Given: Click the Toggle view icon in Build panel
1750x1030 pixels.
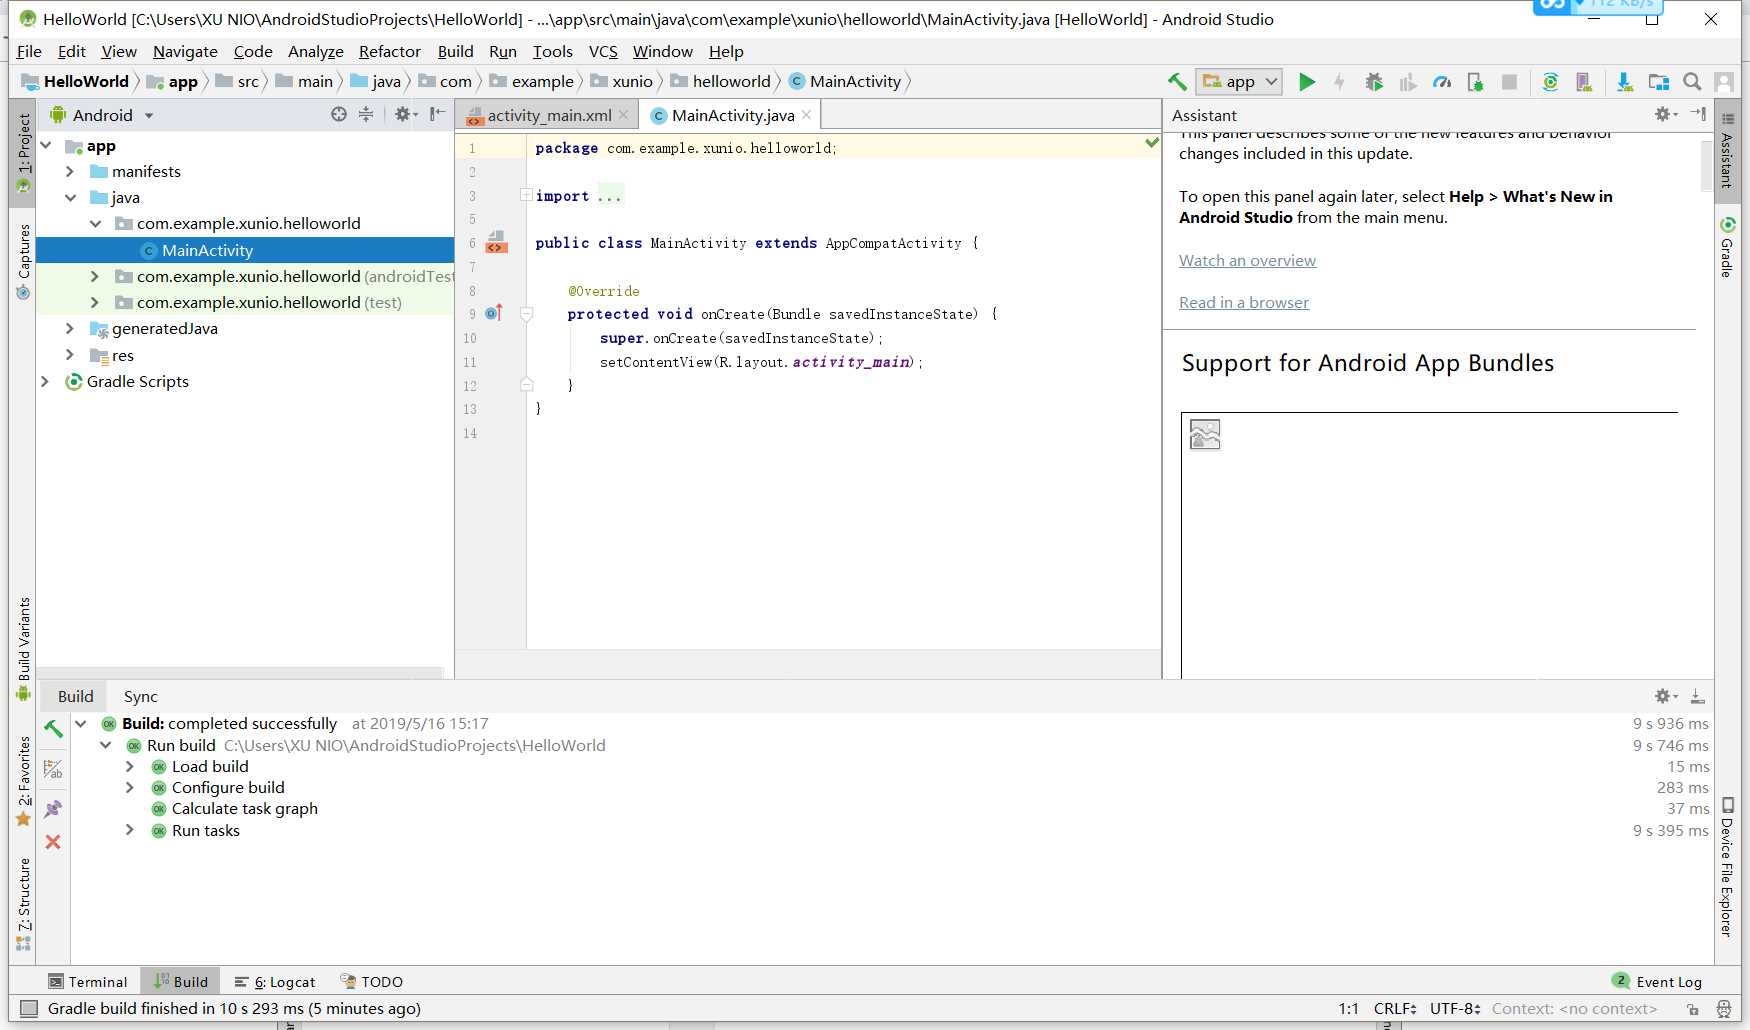Looking at the screenshot, I should click(x=53, y=769).
